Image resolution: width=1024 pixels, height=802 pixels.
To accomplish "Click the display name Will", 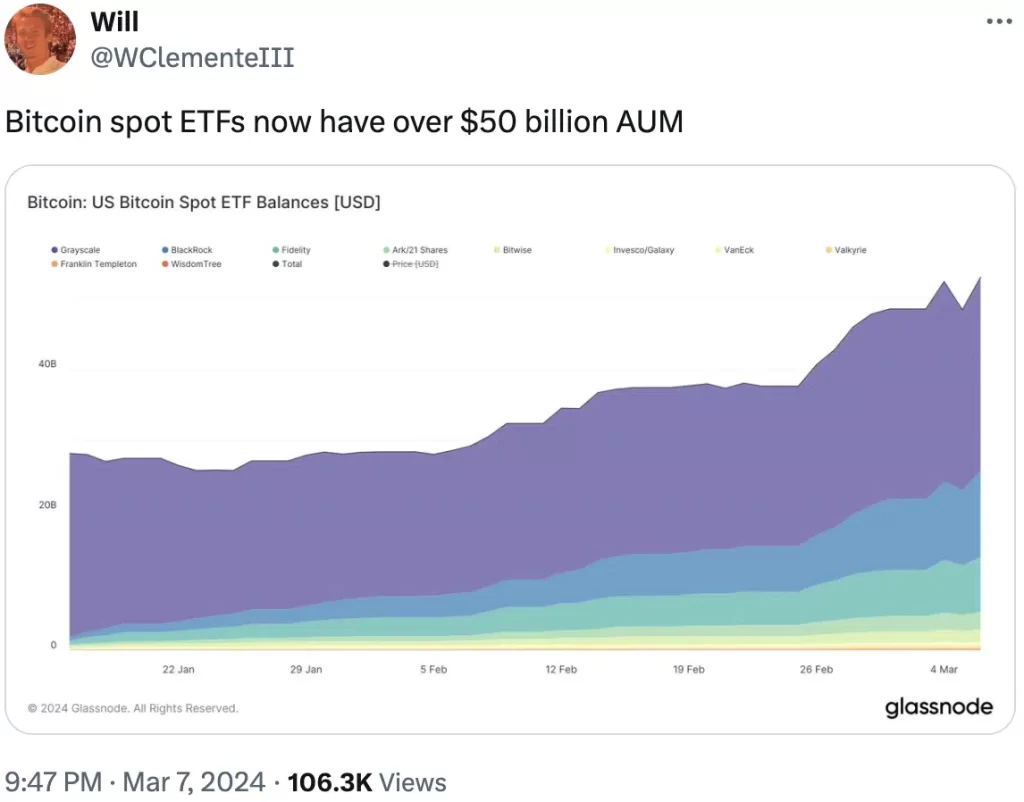I will (114, 20).
